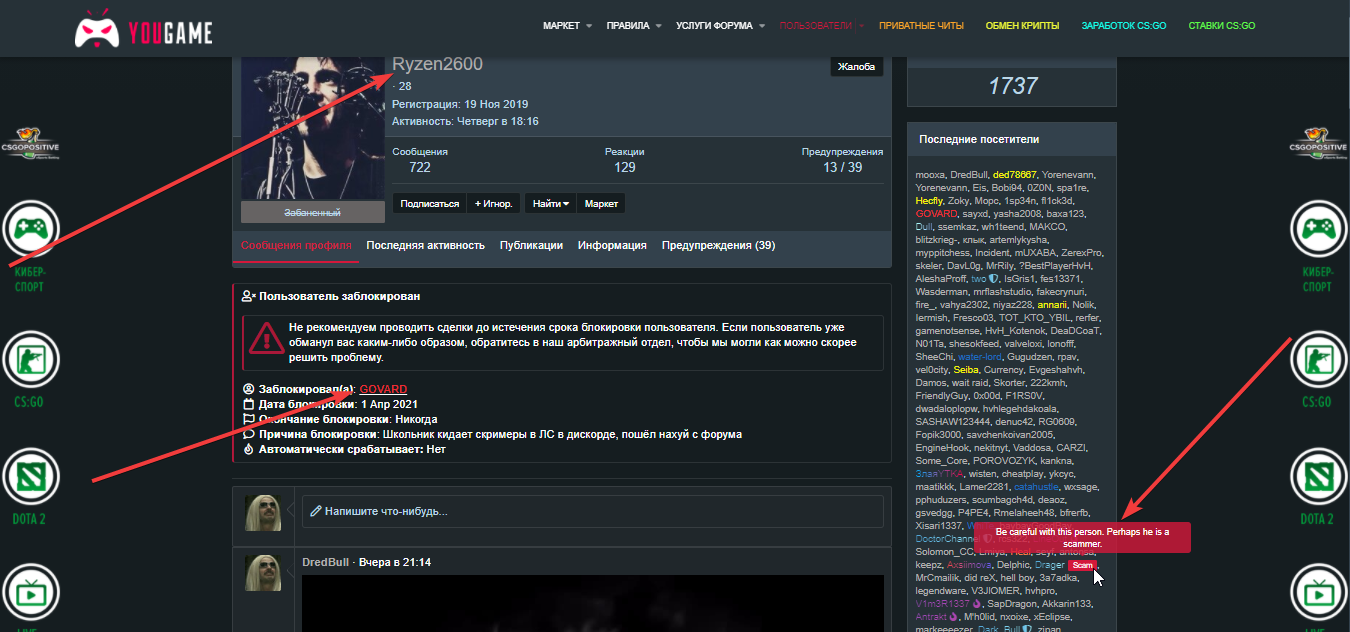Open the Найти dropdown button
The width and height of the screenshot is (1350, 632).
click(x=551, y=203)
